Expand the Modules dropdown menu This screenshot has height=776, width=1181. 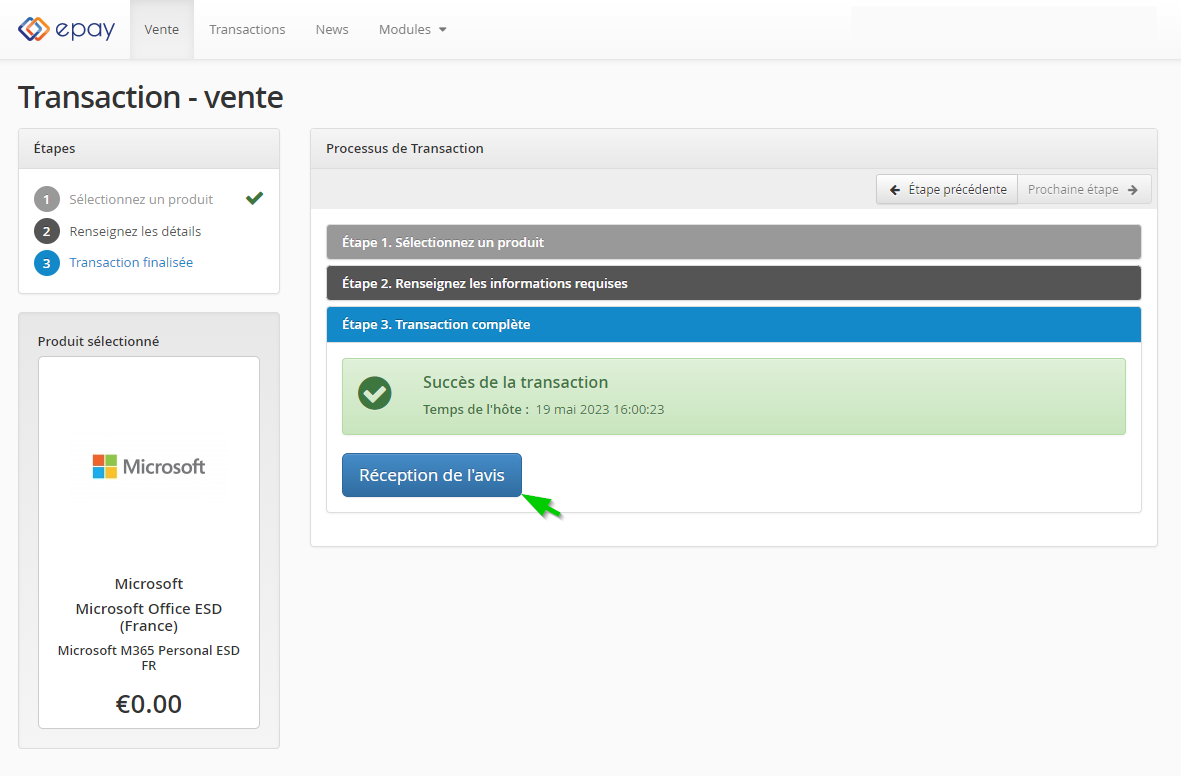(x=413, y=29)
